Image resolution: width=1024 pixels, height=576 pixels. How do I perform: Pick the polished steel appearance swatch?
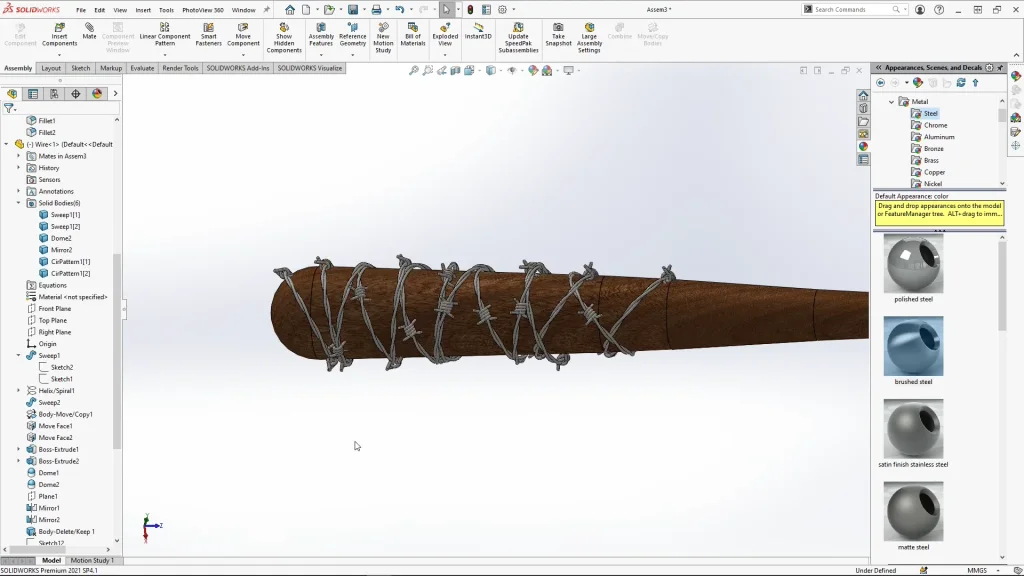click(913, 264)
